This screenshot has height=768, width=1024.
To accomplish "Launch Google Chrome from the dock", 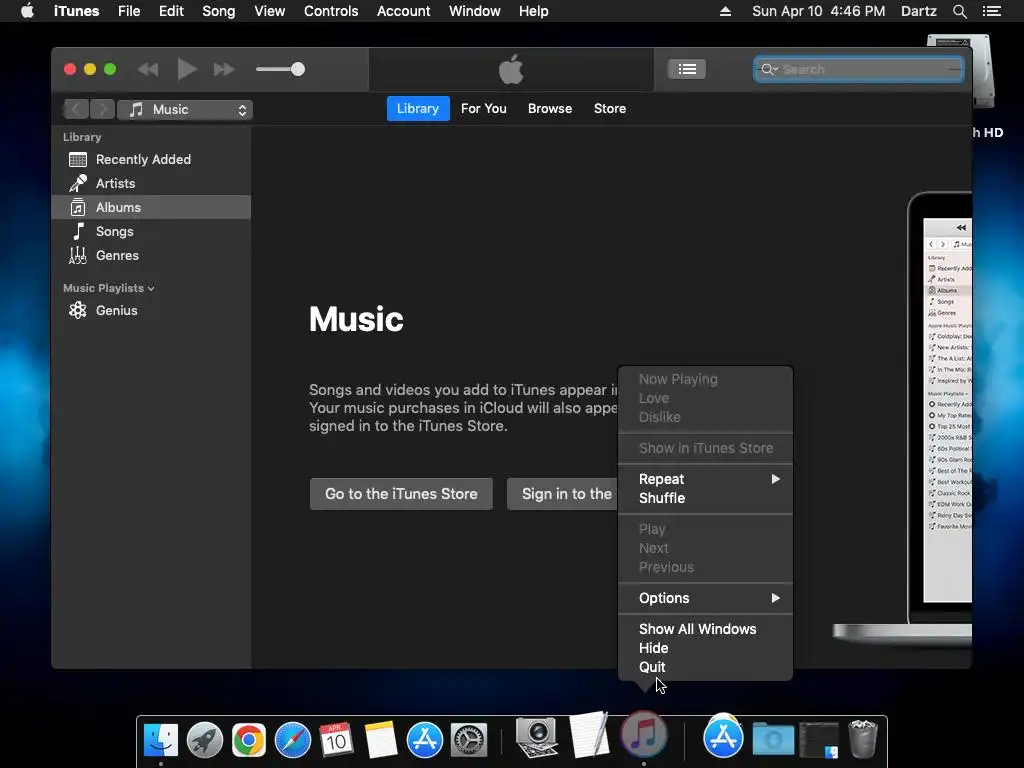I will point(249,741).
